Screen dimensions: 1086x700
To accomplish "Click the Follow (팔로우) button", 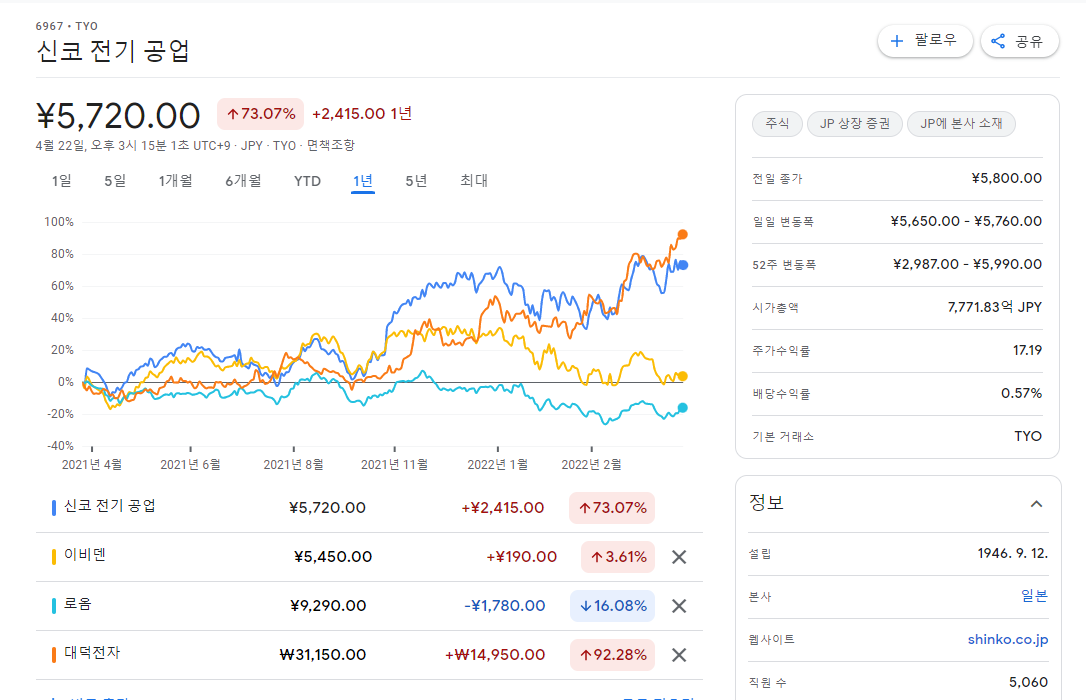I will (925, 41).
